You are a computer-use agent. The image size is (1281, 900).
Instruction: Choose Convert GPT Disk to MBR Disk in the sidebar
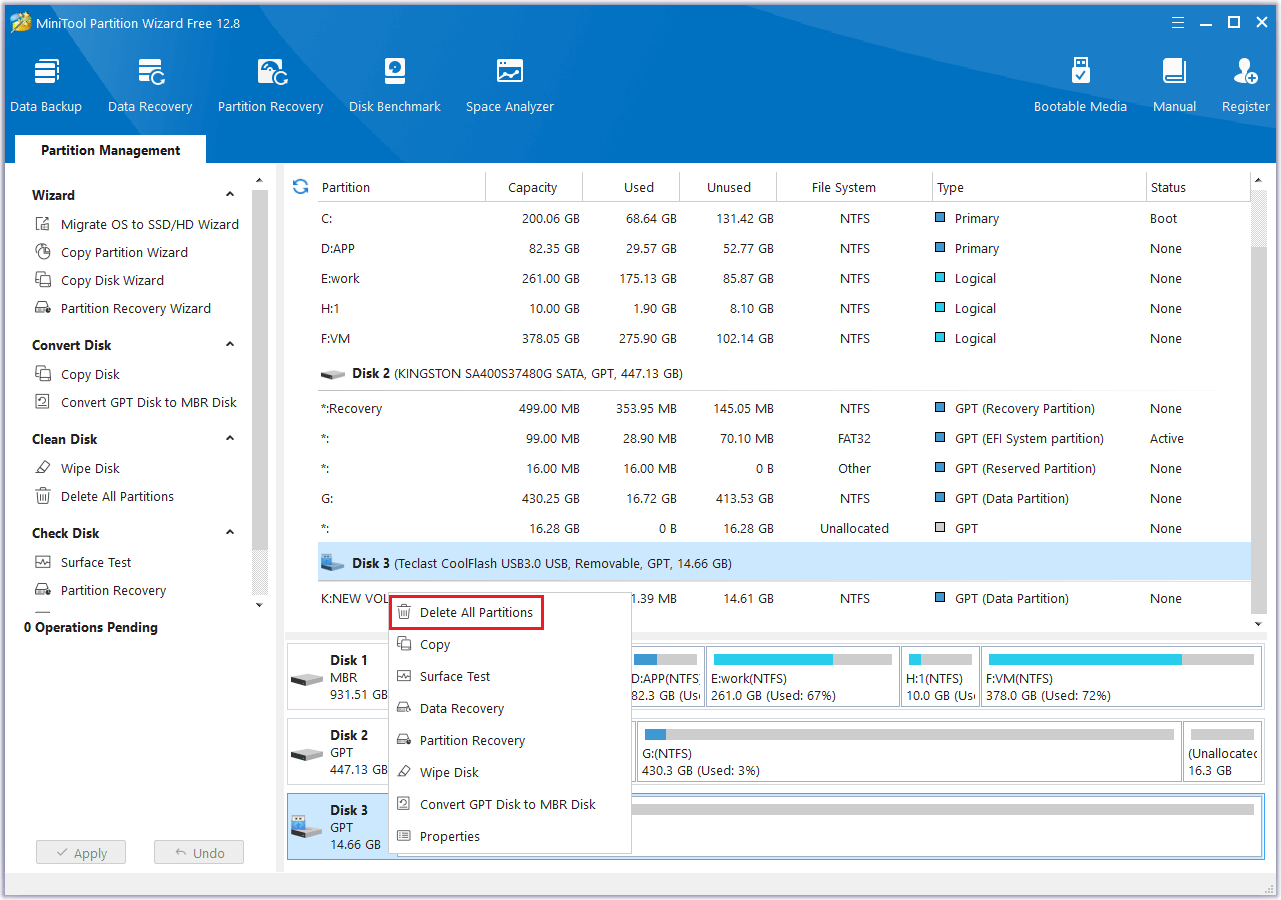(x=137, y=402)
